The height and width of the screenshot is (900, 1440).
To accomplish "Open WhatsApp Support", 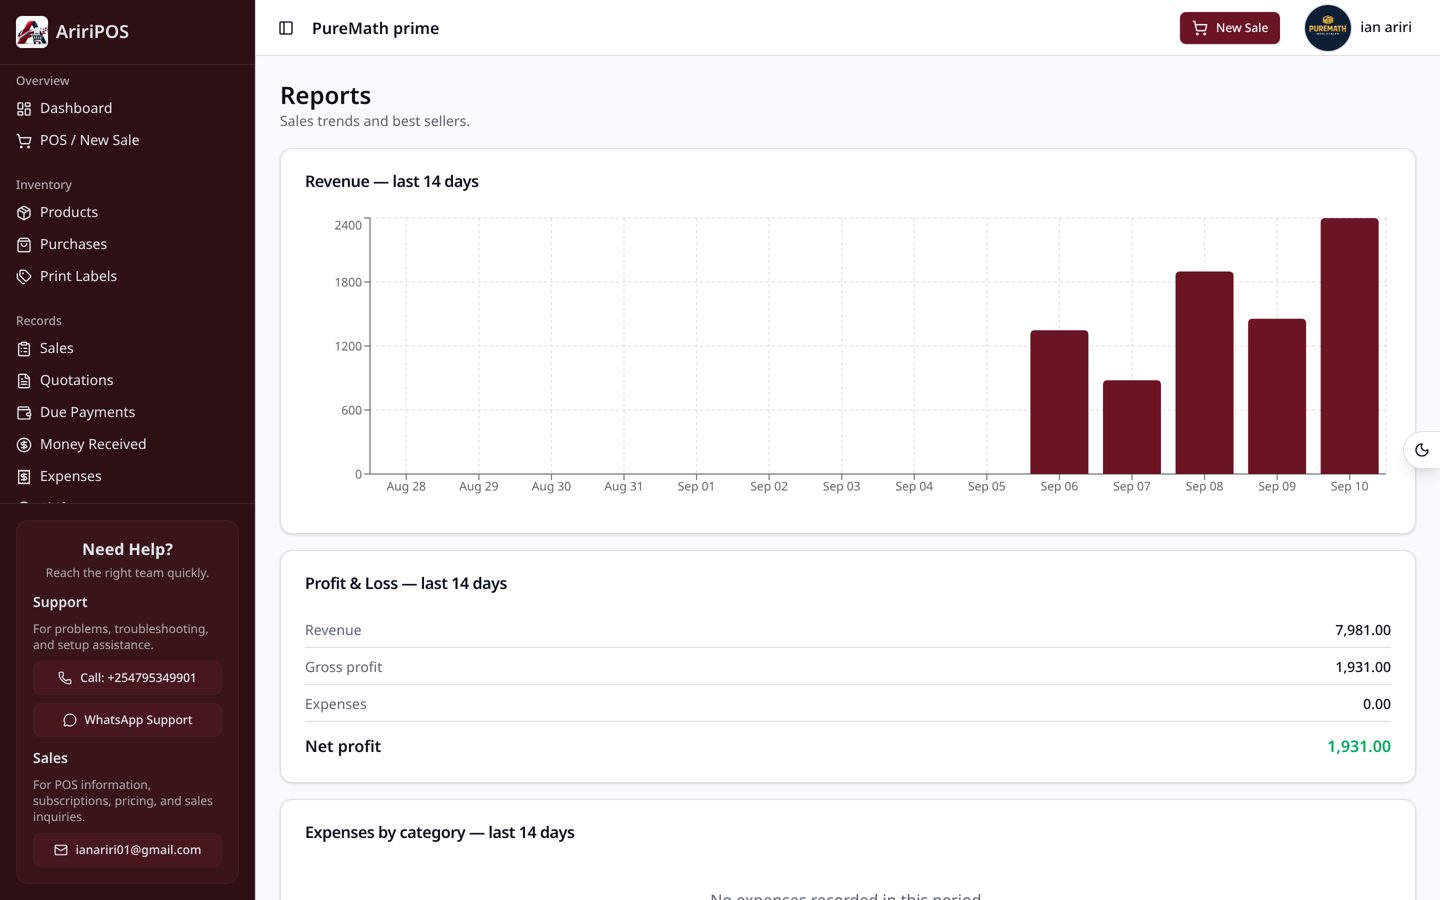I will tap(127, 720).
